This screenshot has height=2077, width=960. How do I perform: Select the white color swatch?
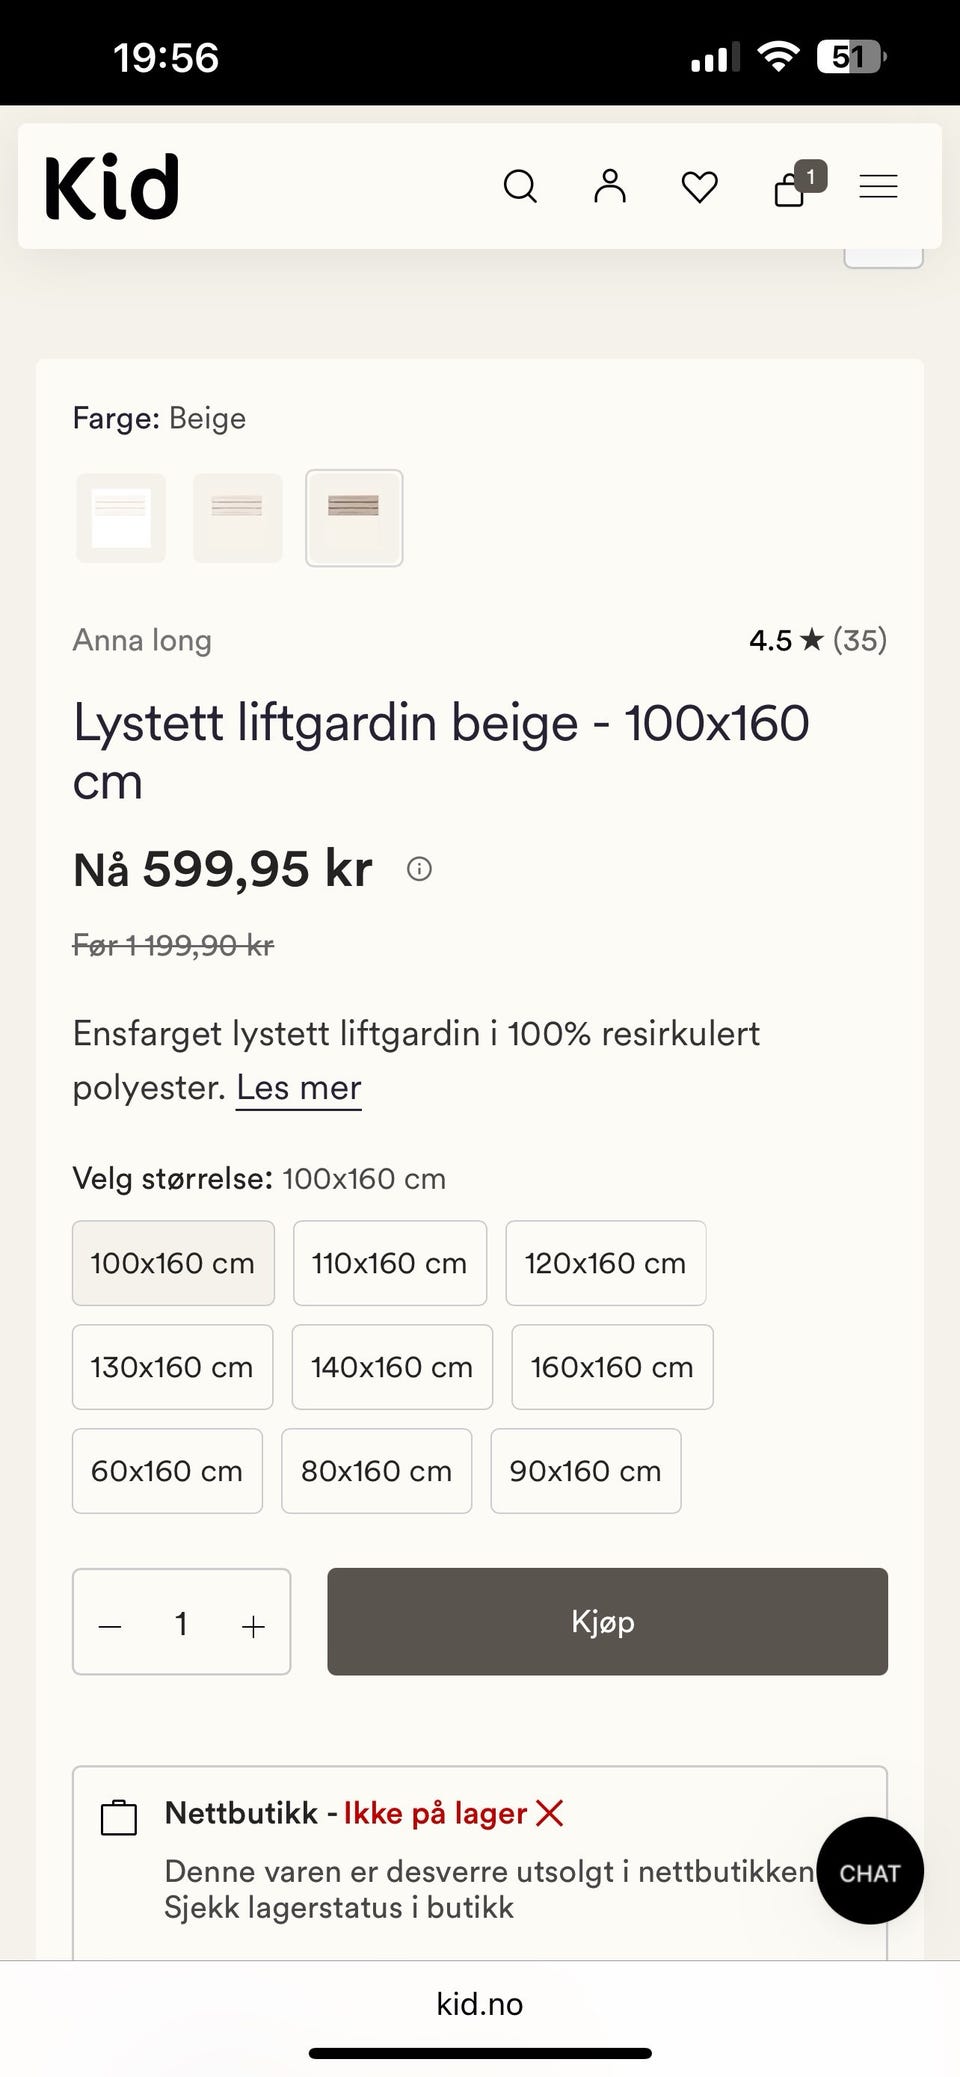[121, 518]
